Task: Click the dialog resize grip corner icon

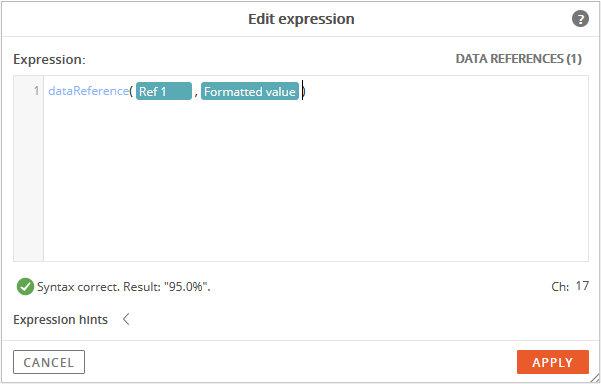Action: coord(595,378)
